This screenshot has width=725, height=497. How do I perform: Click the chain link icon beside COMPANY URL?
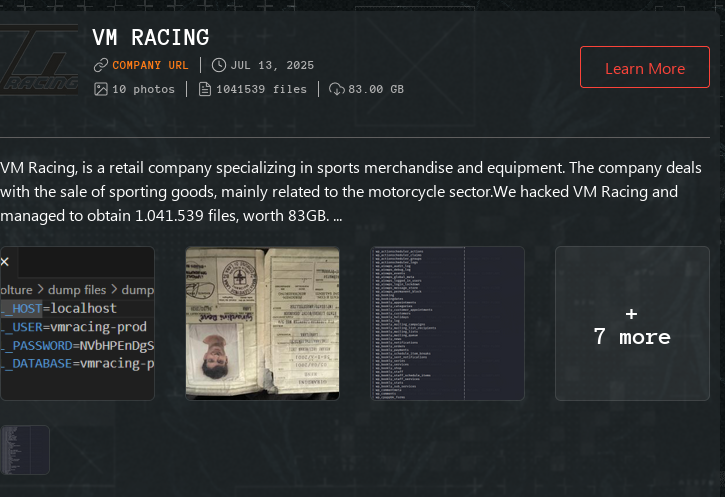101,65
